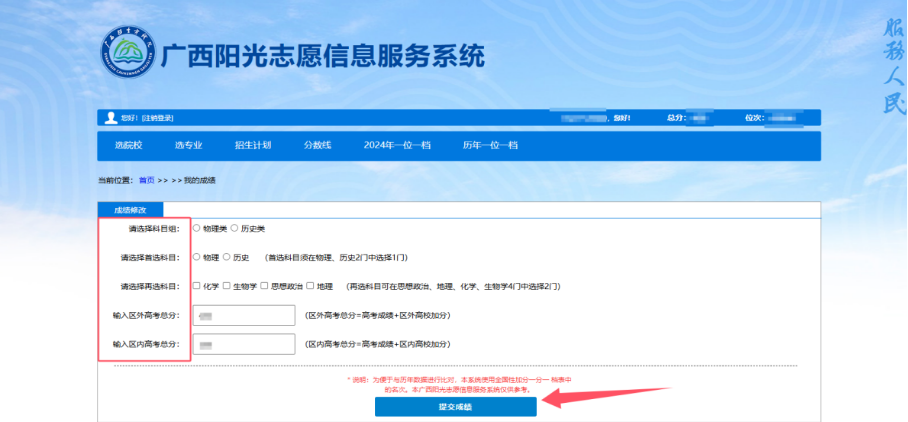The height and width of the screenshot is (422, 908).
Task: Click the 注销登录 logout link
Action: tap(157, 118)
